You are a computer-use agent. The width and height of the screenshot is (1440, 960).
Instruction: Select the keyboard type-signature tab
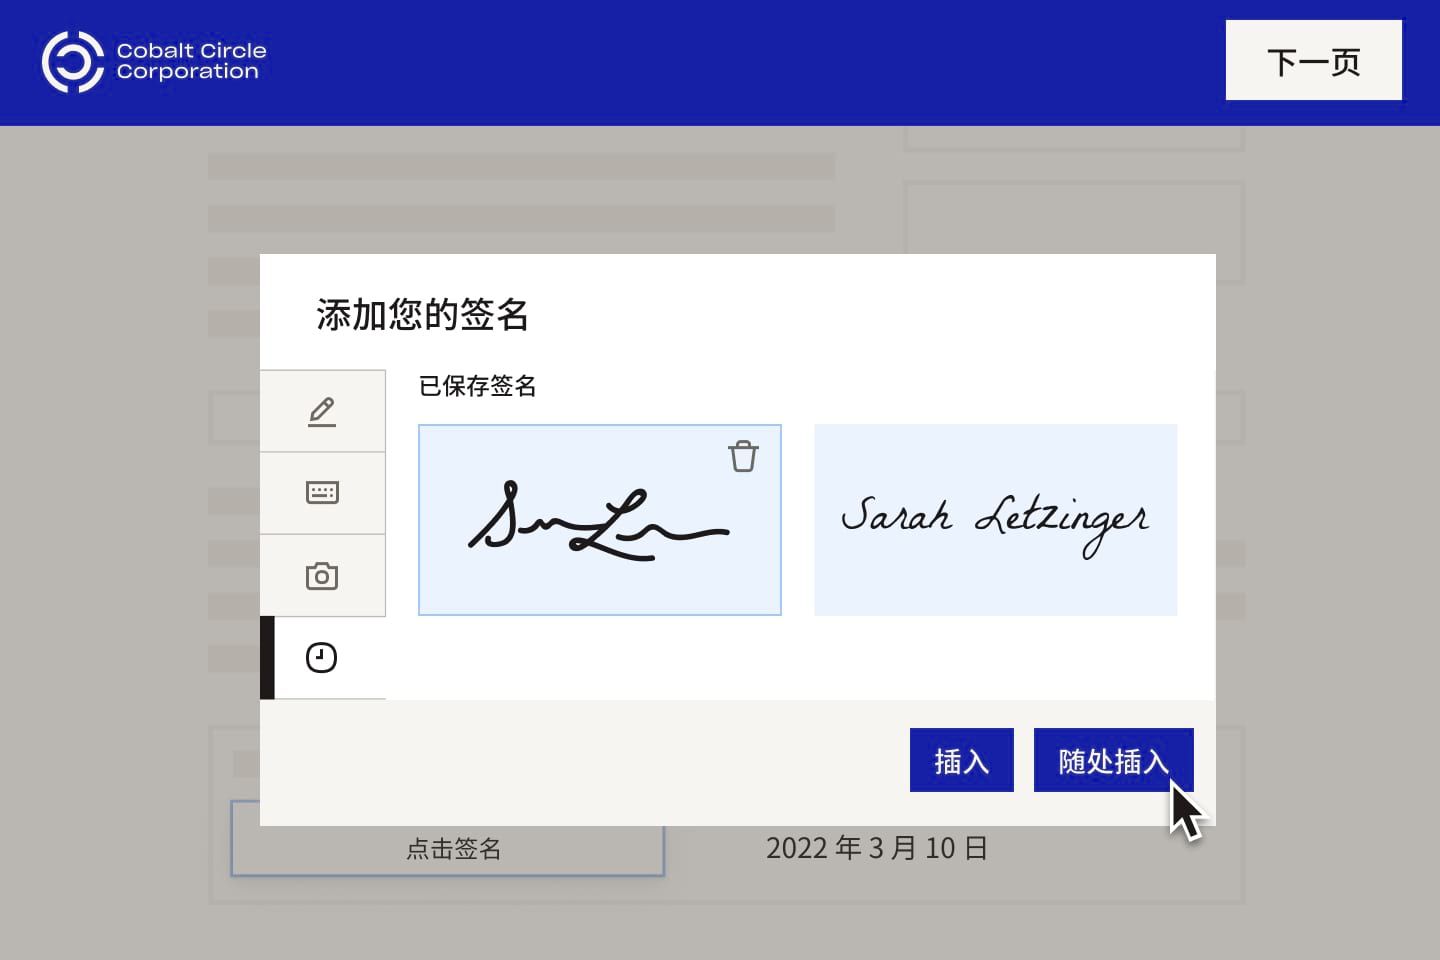click(322, 493)
